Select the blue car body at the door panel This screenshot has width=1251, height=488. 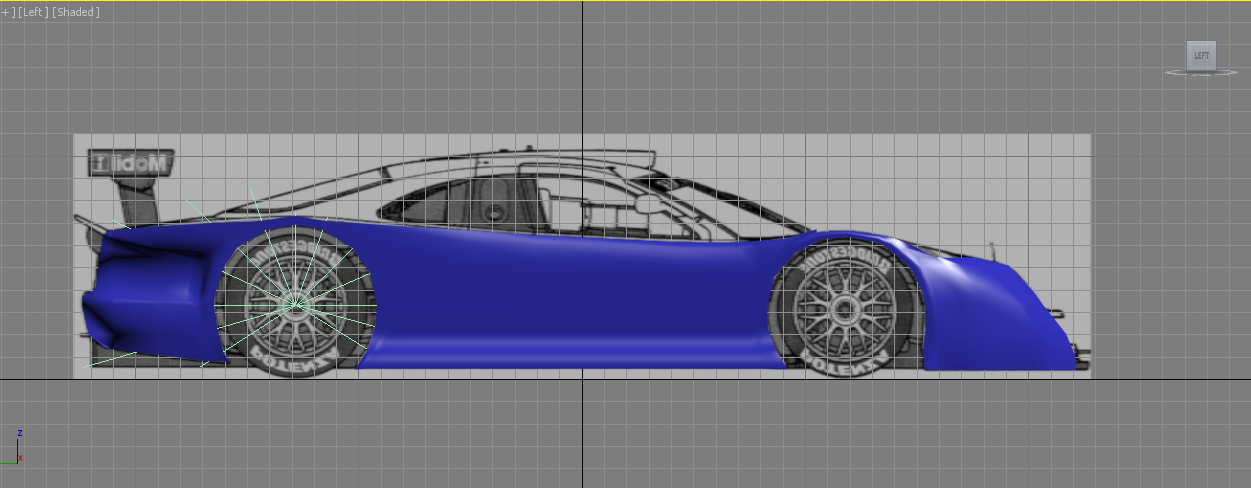560,300
